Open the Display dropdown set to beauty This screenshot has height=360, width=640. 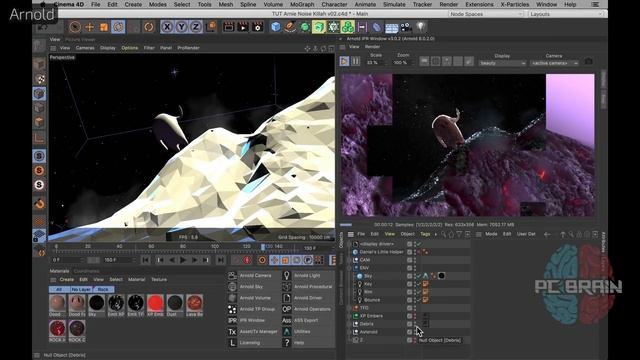pyautogui.click(x=502, y=63)
